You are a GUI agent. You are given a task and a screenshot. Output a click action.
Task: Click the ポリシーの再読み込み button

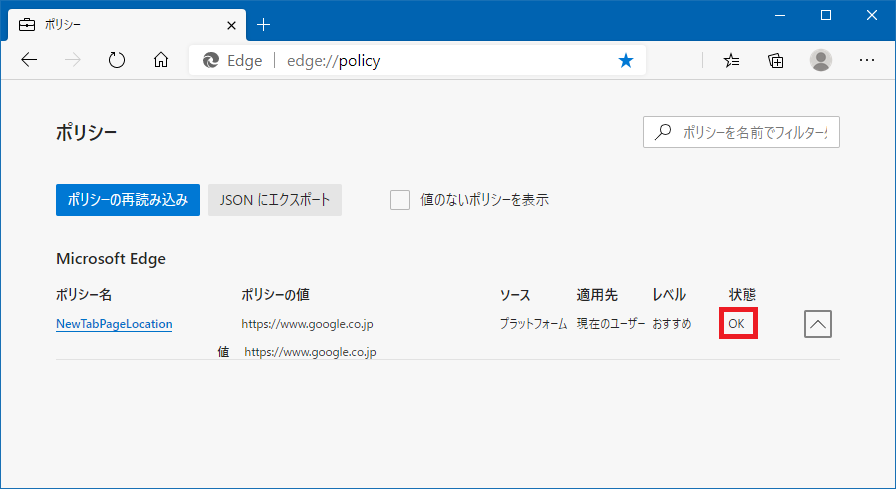(x=128, y=200)
